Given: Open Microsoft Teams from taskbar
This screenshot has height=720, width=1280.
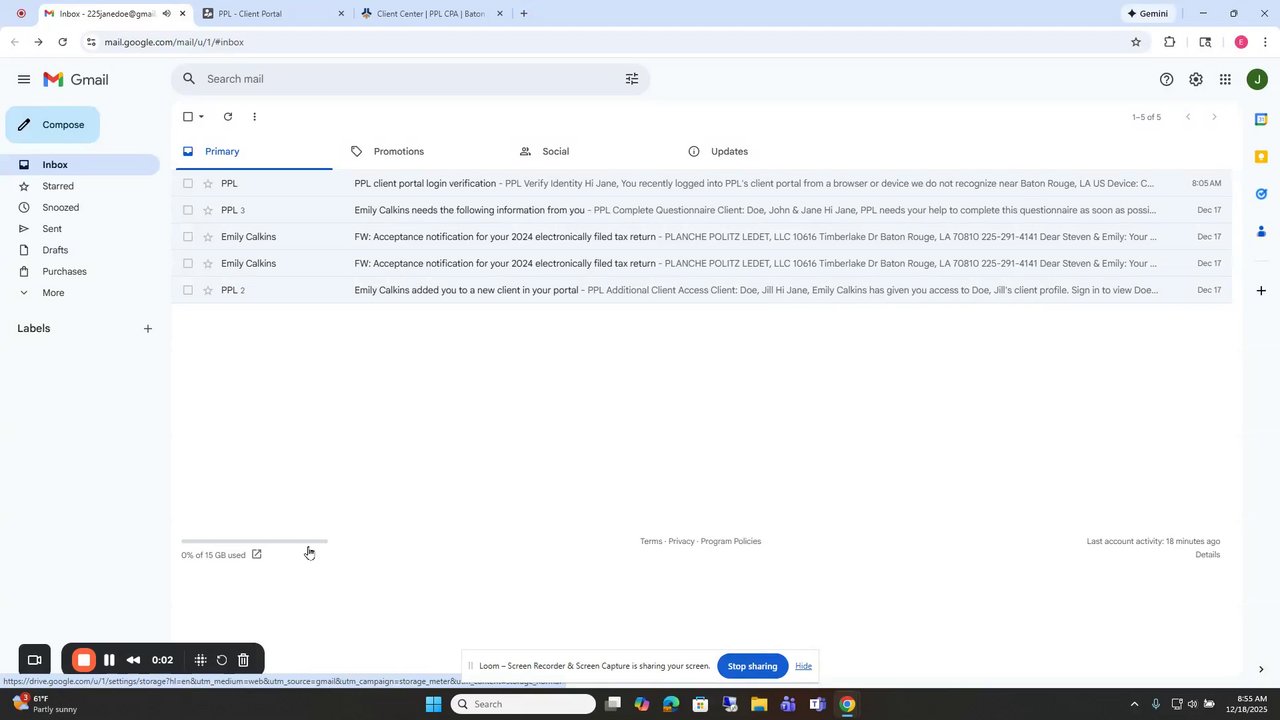Looking at the screenshot, I should (x=788, y=704).
